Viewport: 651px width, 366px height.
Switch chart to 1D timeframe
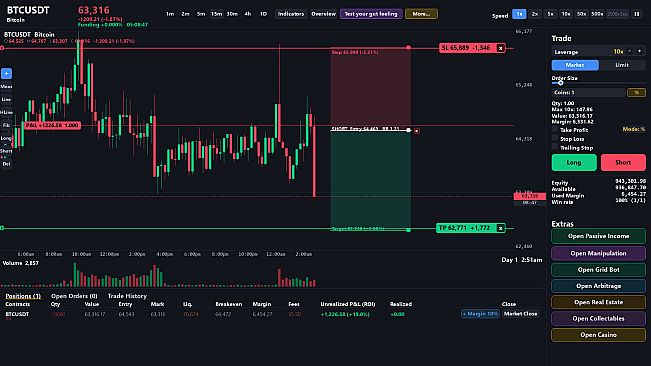[x=263, y=14]
